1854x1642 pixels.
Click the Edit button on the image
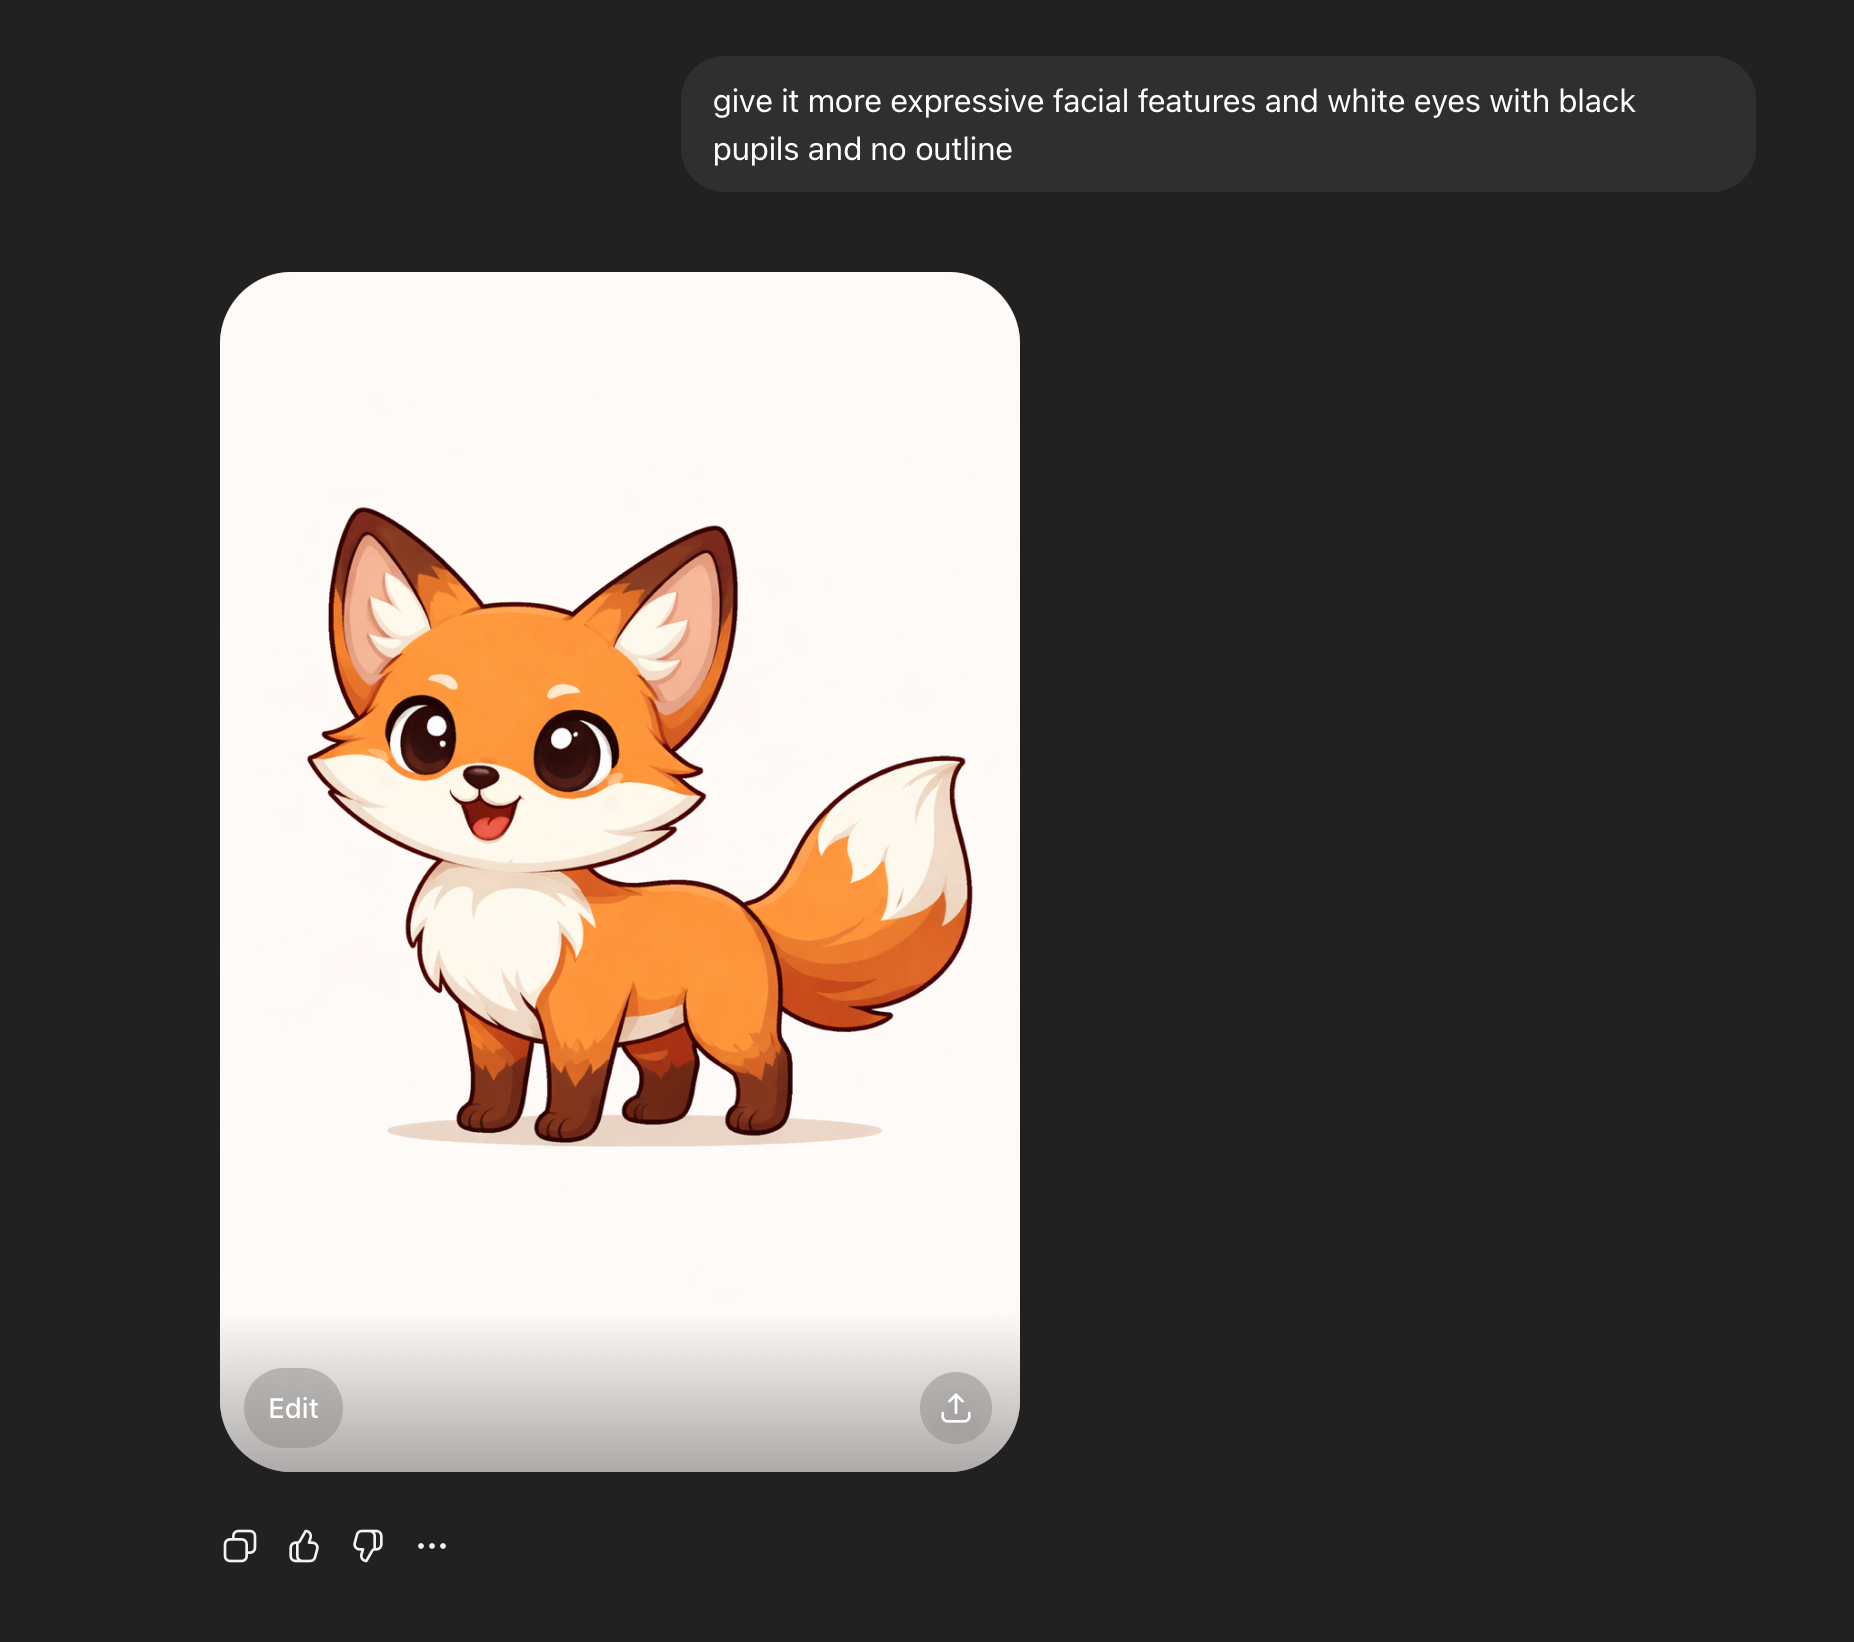click(x=293, y=1408)
